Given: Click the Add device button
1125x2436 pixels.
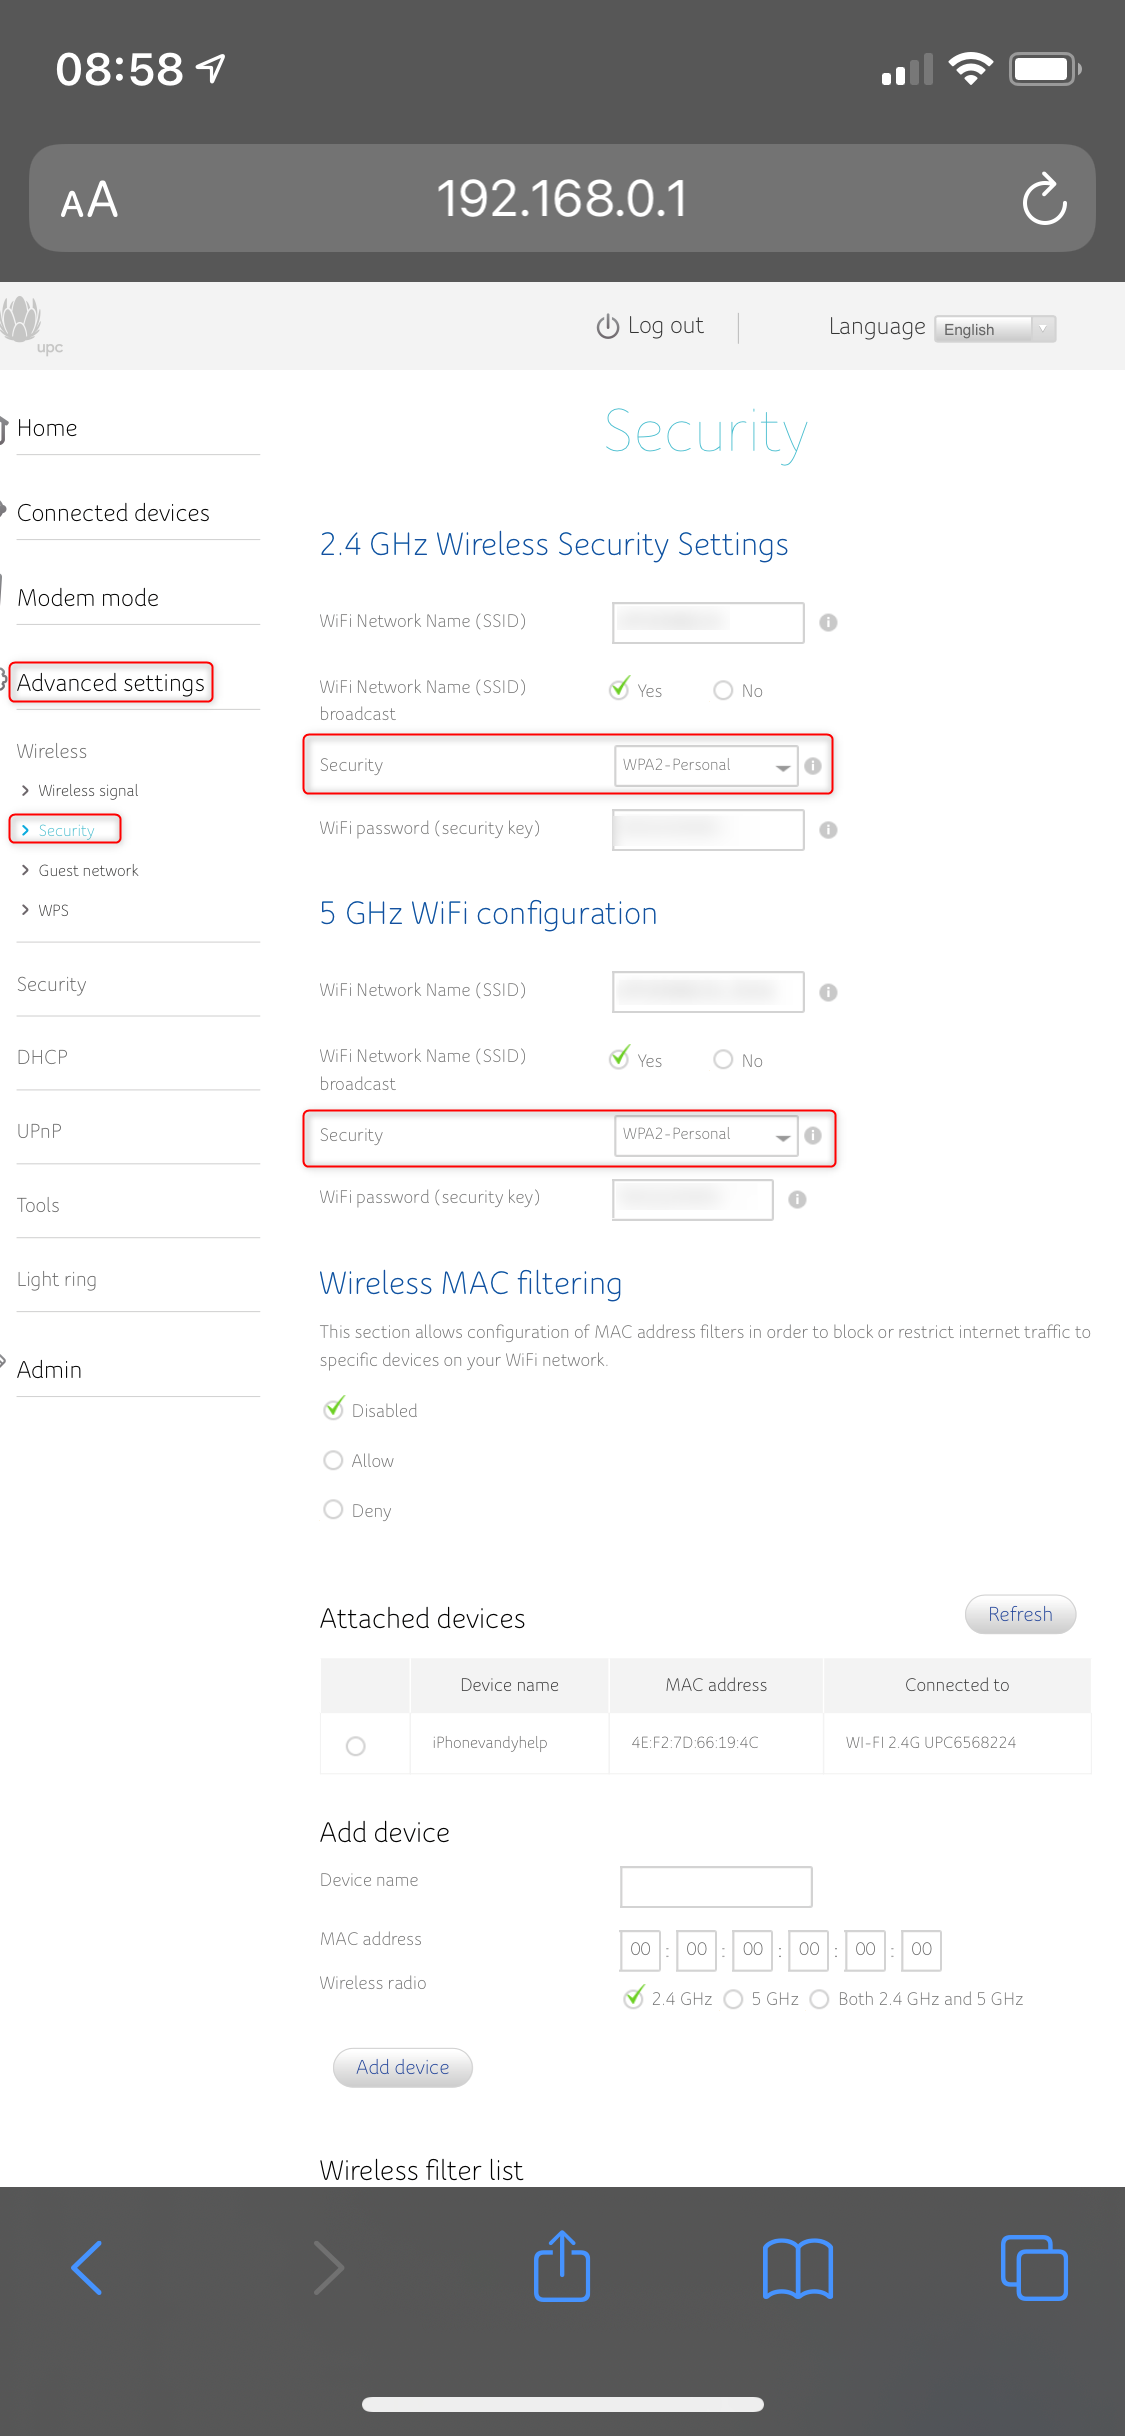Looking at the screenshot, I should point(402,2067).
